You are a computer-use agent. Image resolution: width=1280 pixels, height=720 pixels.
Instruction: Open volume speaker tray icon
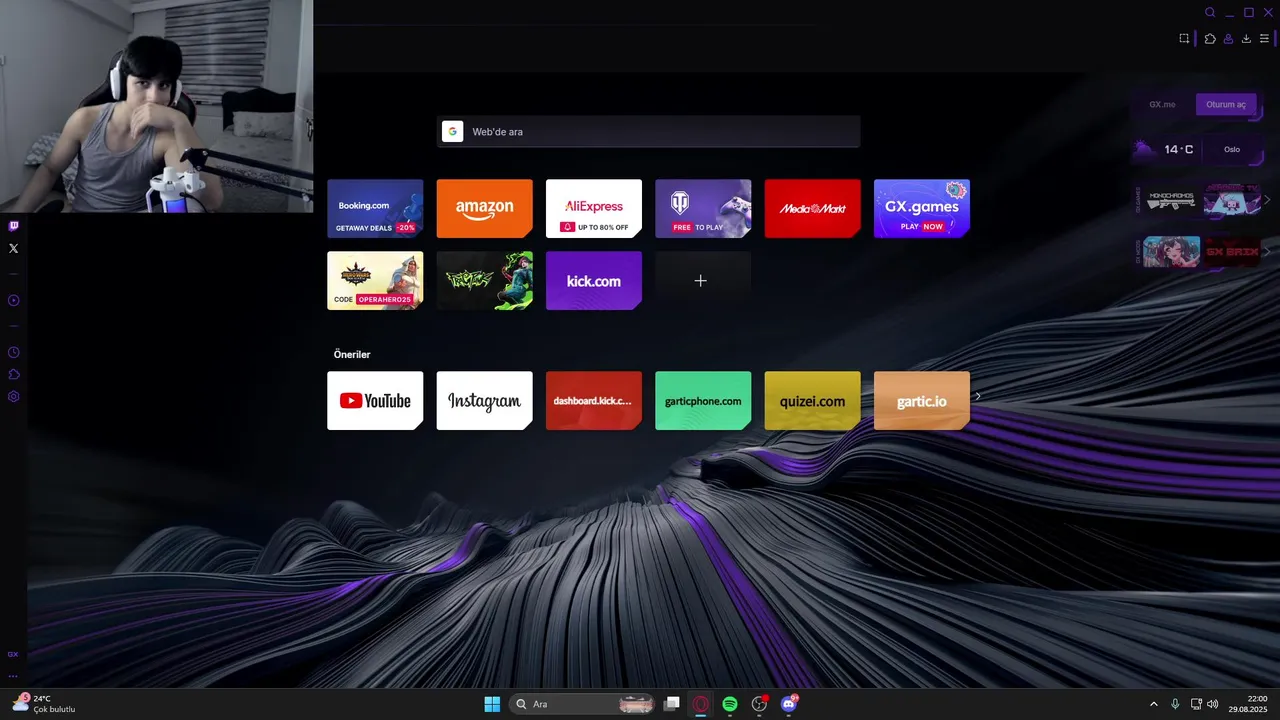pyautogui.click(x=1213, y=704)
